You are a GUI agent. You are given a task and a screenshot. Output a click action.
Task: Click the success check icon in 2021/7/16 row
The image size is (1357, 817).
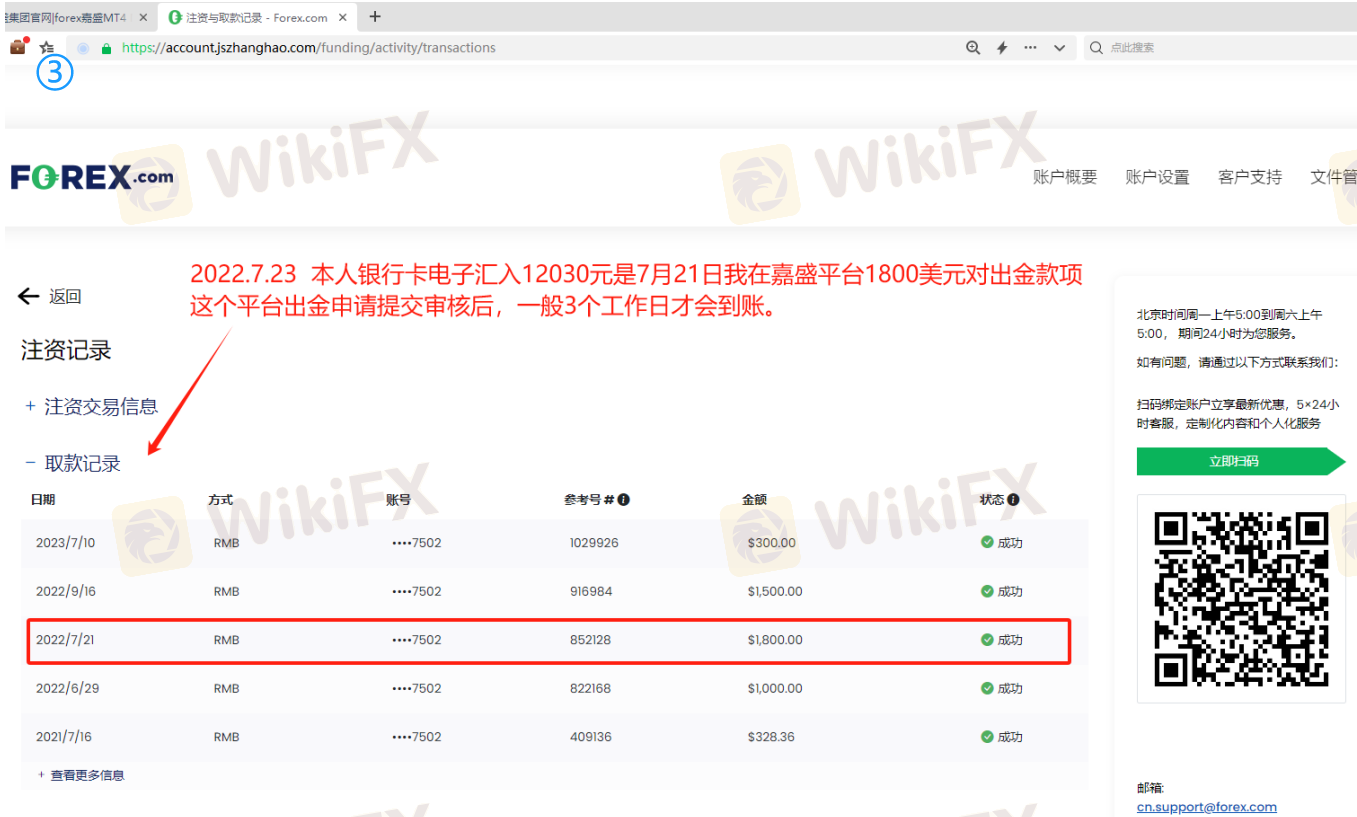(x=987, y=737)
